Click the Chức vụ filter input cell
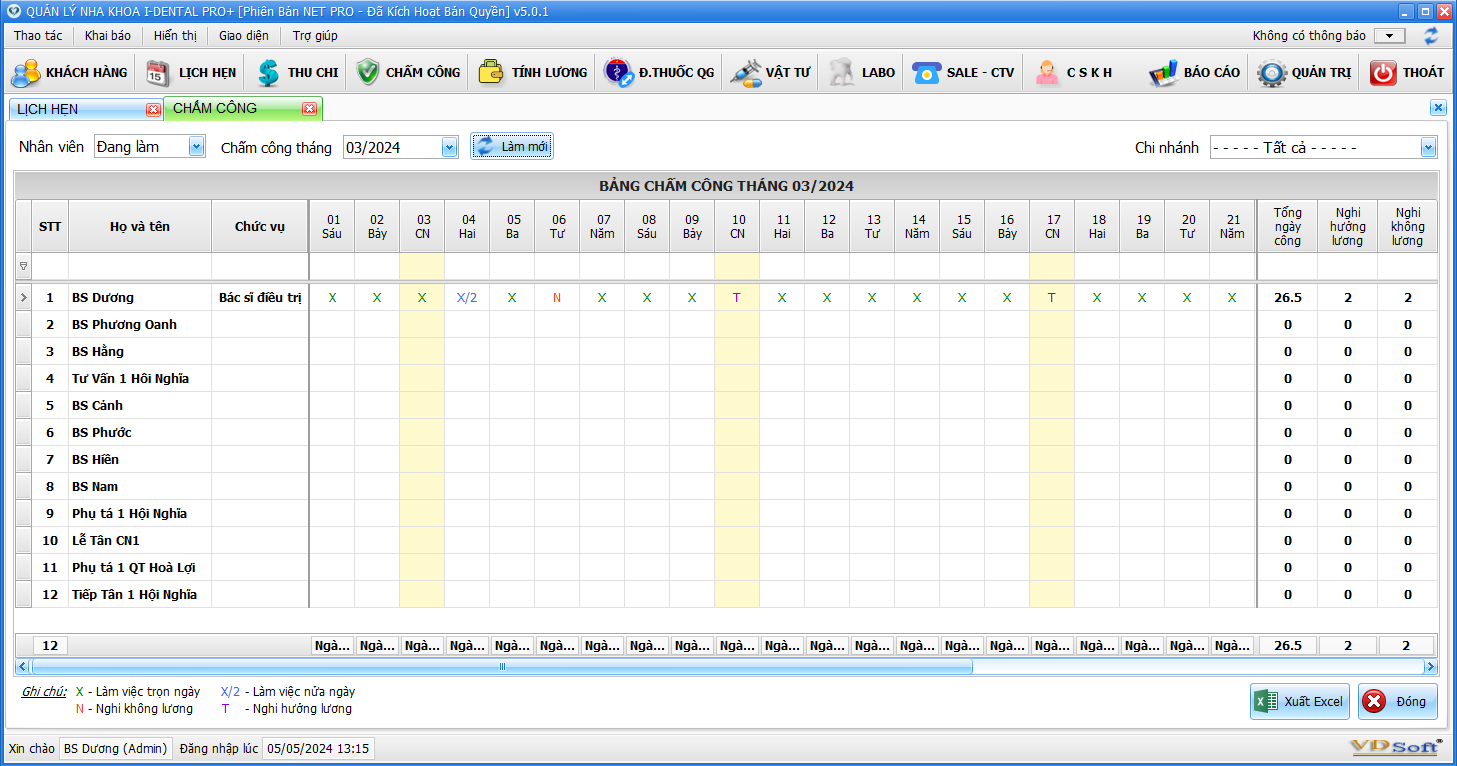This screenshot has width=1457, height=766. [260, 267]
